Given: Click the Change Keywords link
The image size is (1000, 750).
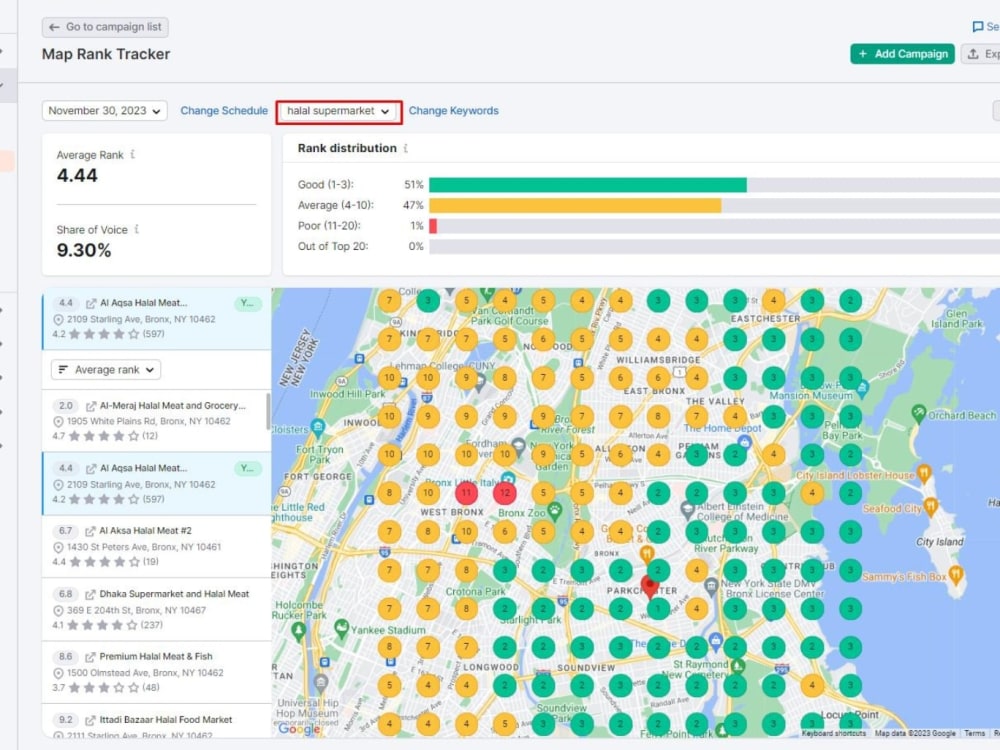Looking at the screenshot, I should coord(453,110).
